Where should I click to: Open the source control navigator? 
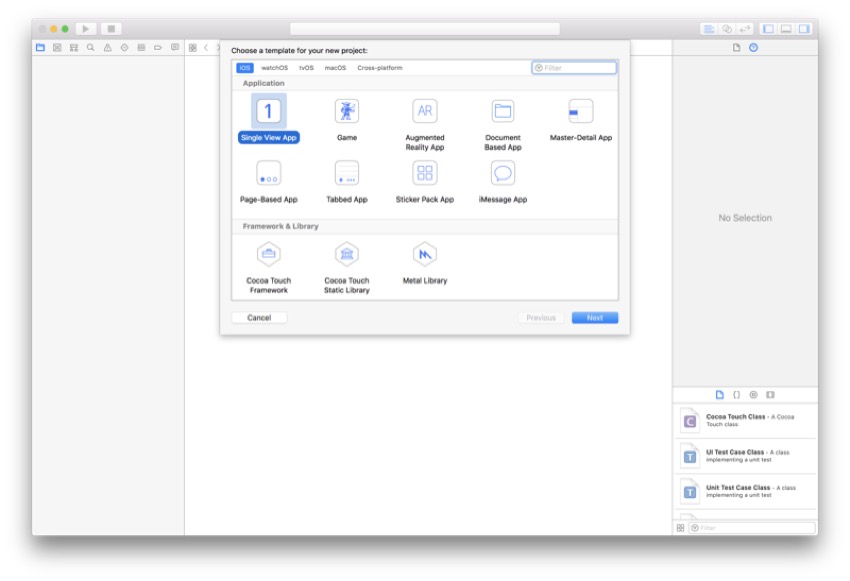click(57, 48)
